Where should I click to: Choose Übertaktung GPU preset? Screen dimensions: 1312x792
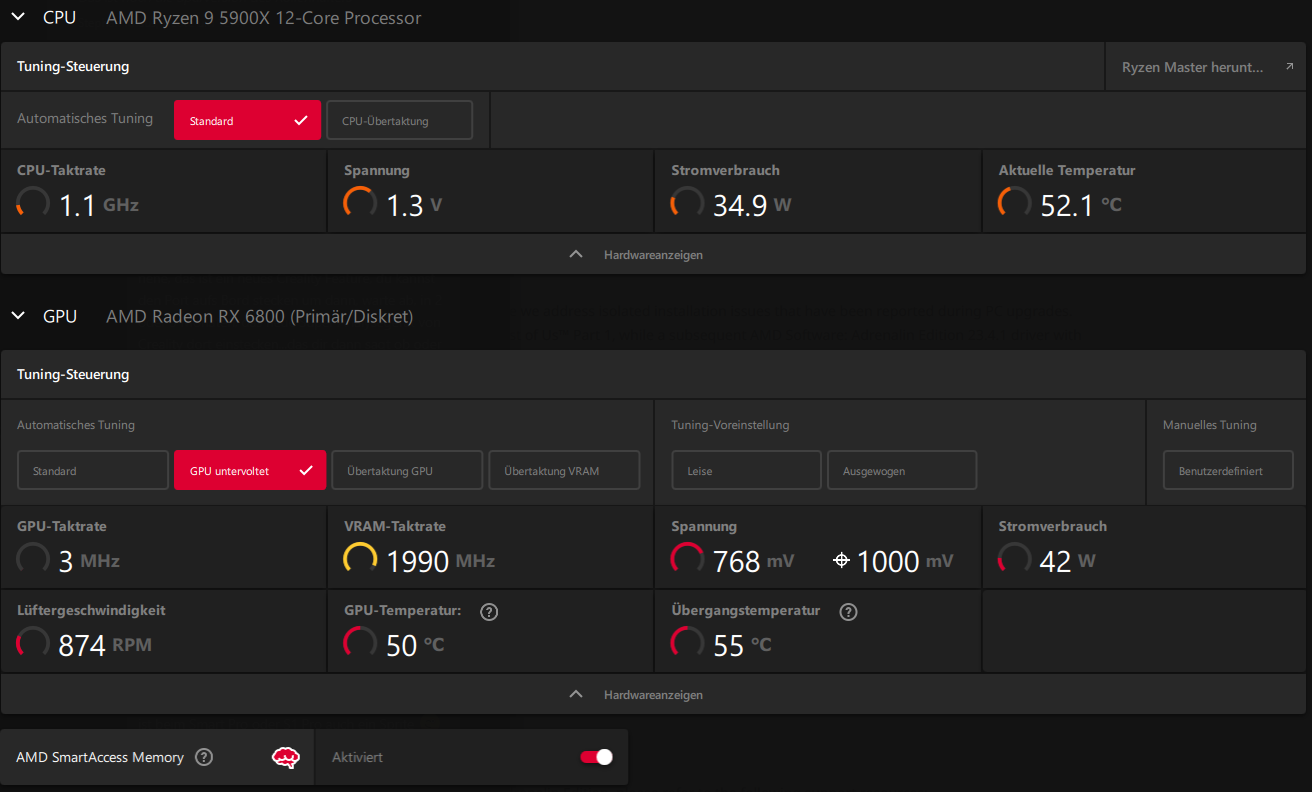pos(407,470)
